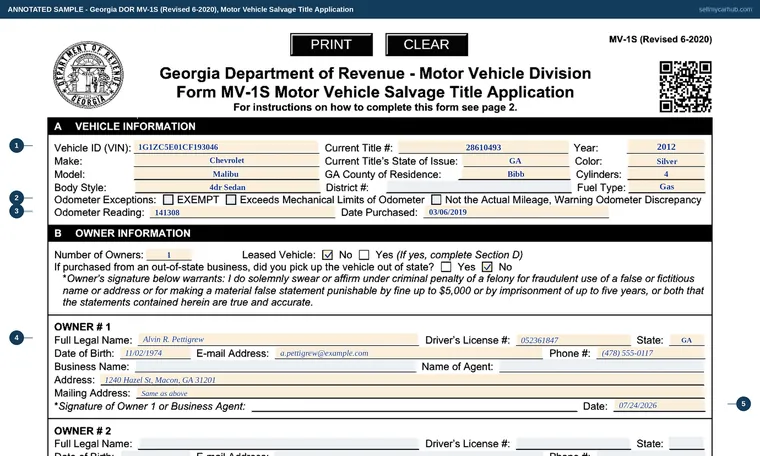This screenshot has height=456, width=760.
Task: Click the 'OWNER # 1' heading
Action: pyautogui.click(x=82, y=327)
